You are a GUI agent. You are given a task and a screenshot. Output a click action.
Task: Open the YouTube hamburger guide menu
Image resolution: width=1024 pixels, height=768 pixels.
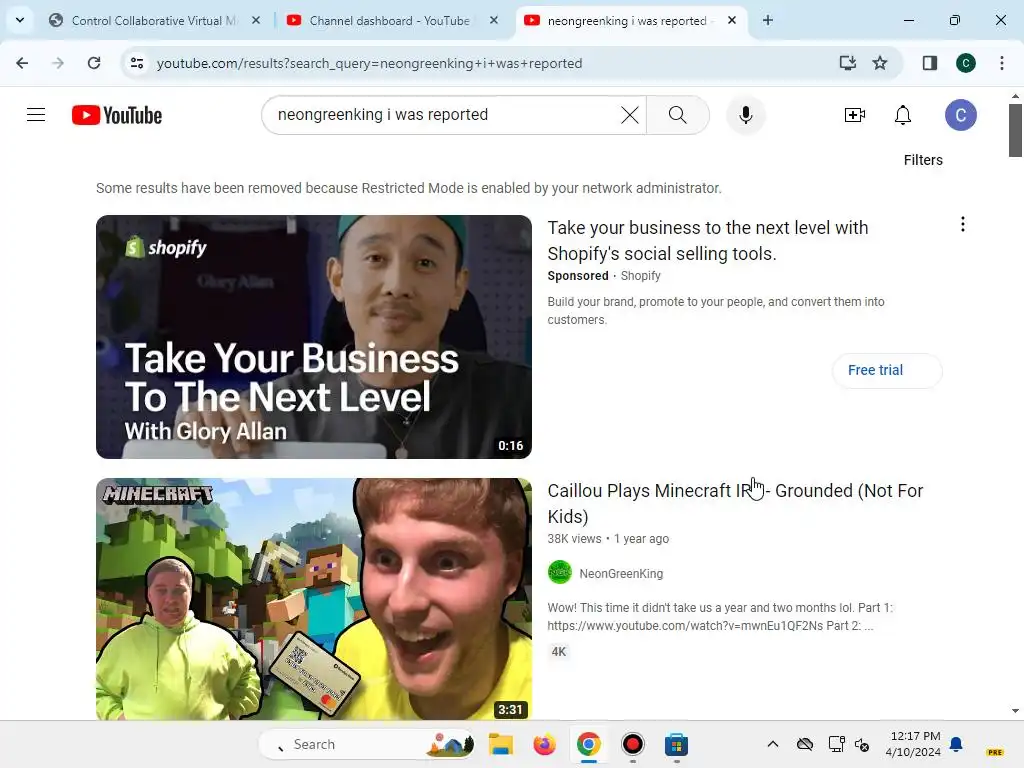[x=36, y=115]
